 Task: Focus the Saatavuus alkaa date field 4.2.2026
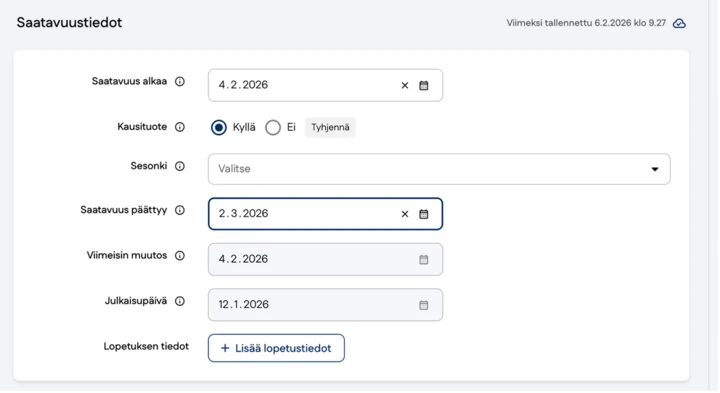(325, 85)
